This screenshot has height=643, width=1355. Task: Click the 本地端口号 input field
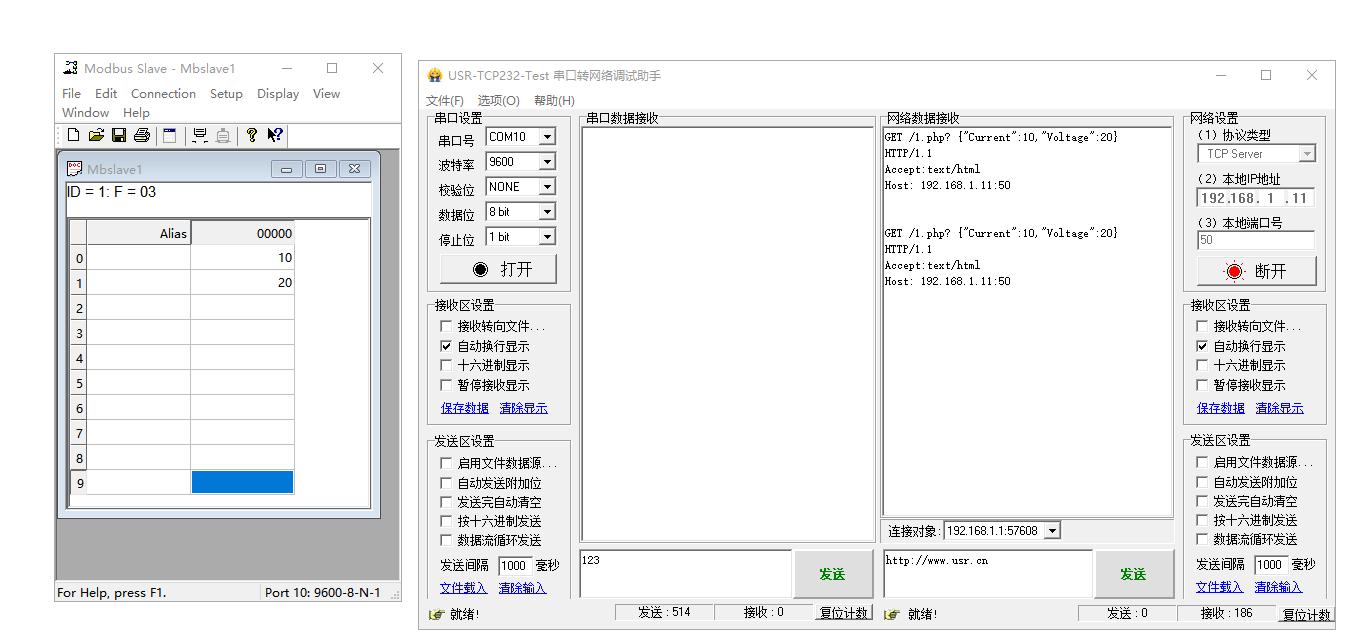[x=1255, y=240]
